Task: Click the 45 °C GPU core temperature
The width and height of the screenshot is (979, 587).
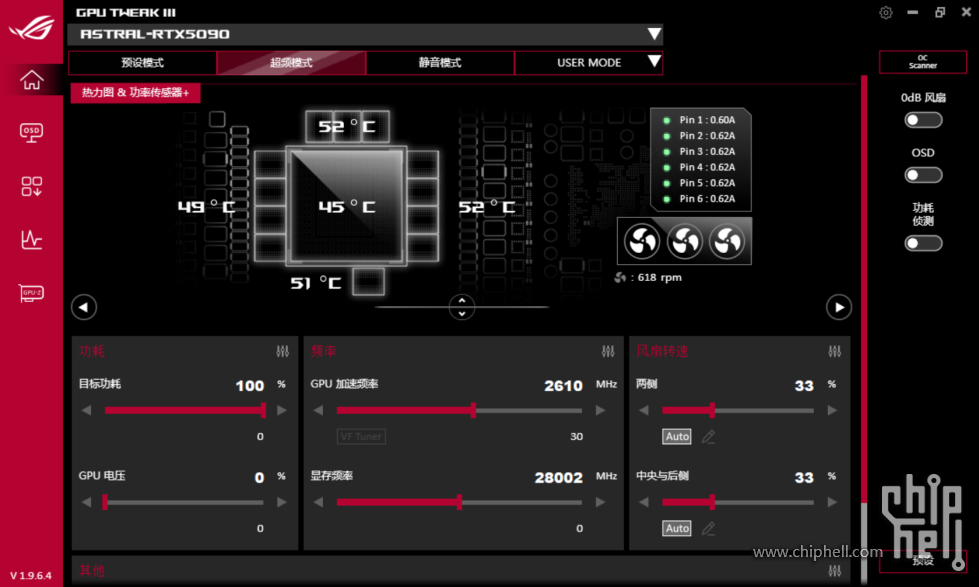Action: (347, 207)
